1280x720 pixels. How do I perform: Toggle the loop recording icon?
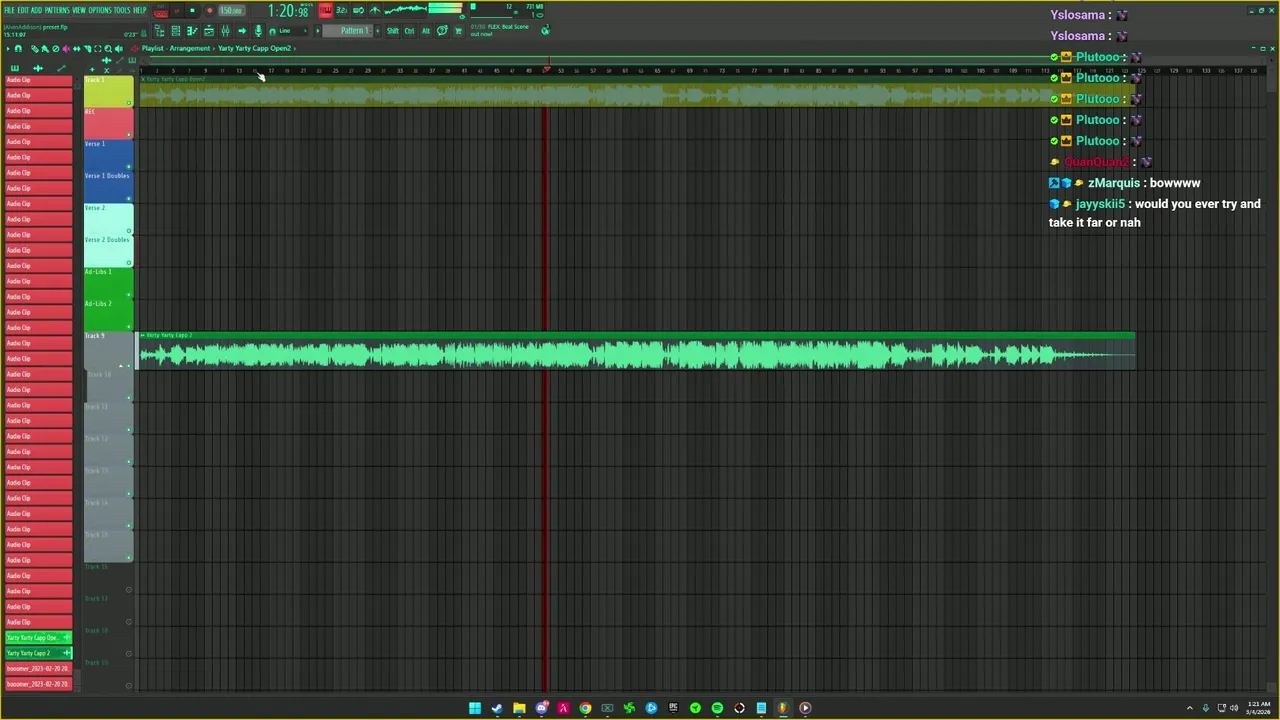(x=358, y=10)
